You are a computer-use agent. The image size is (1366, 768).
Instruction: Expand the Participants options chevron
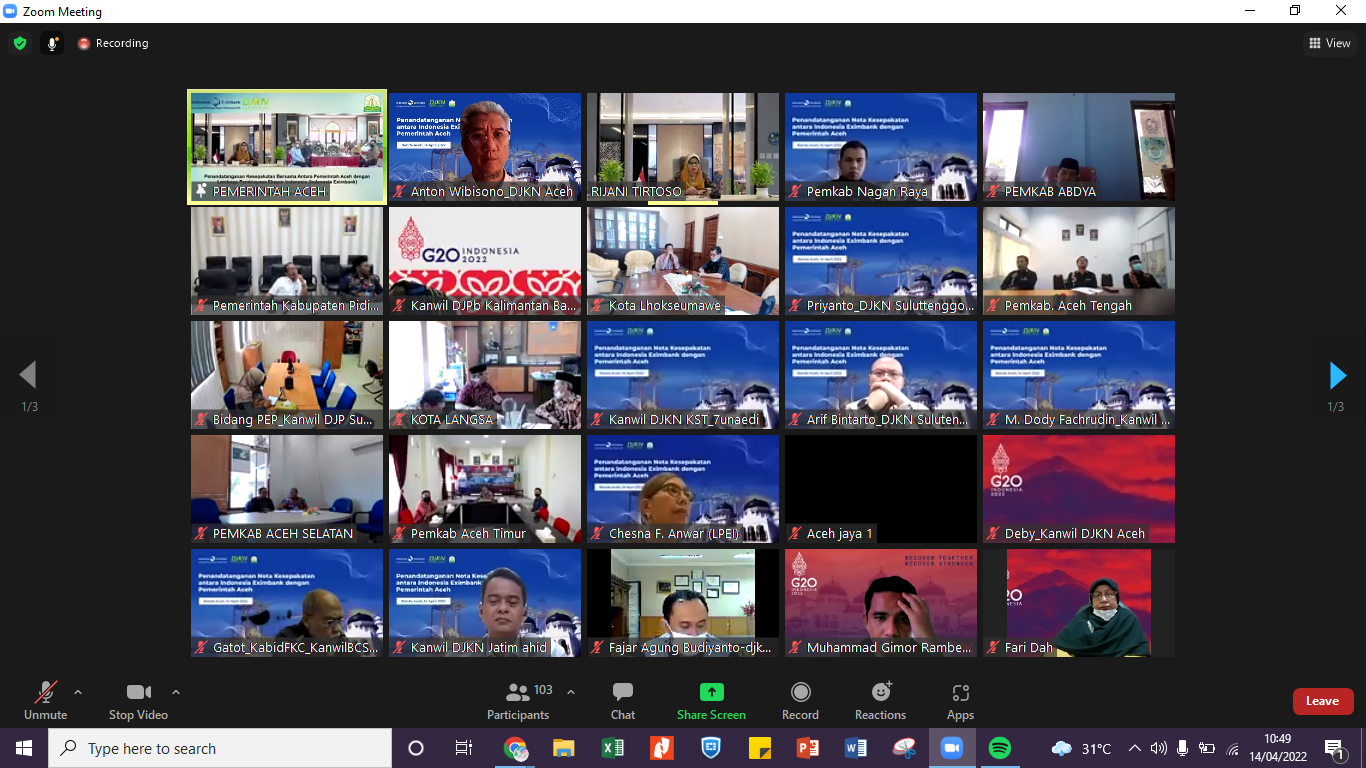pyautogui.click(x=571, y=692)
